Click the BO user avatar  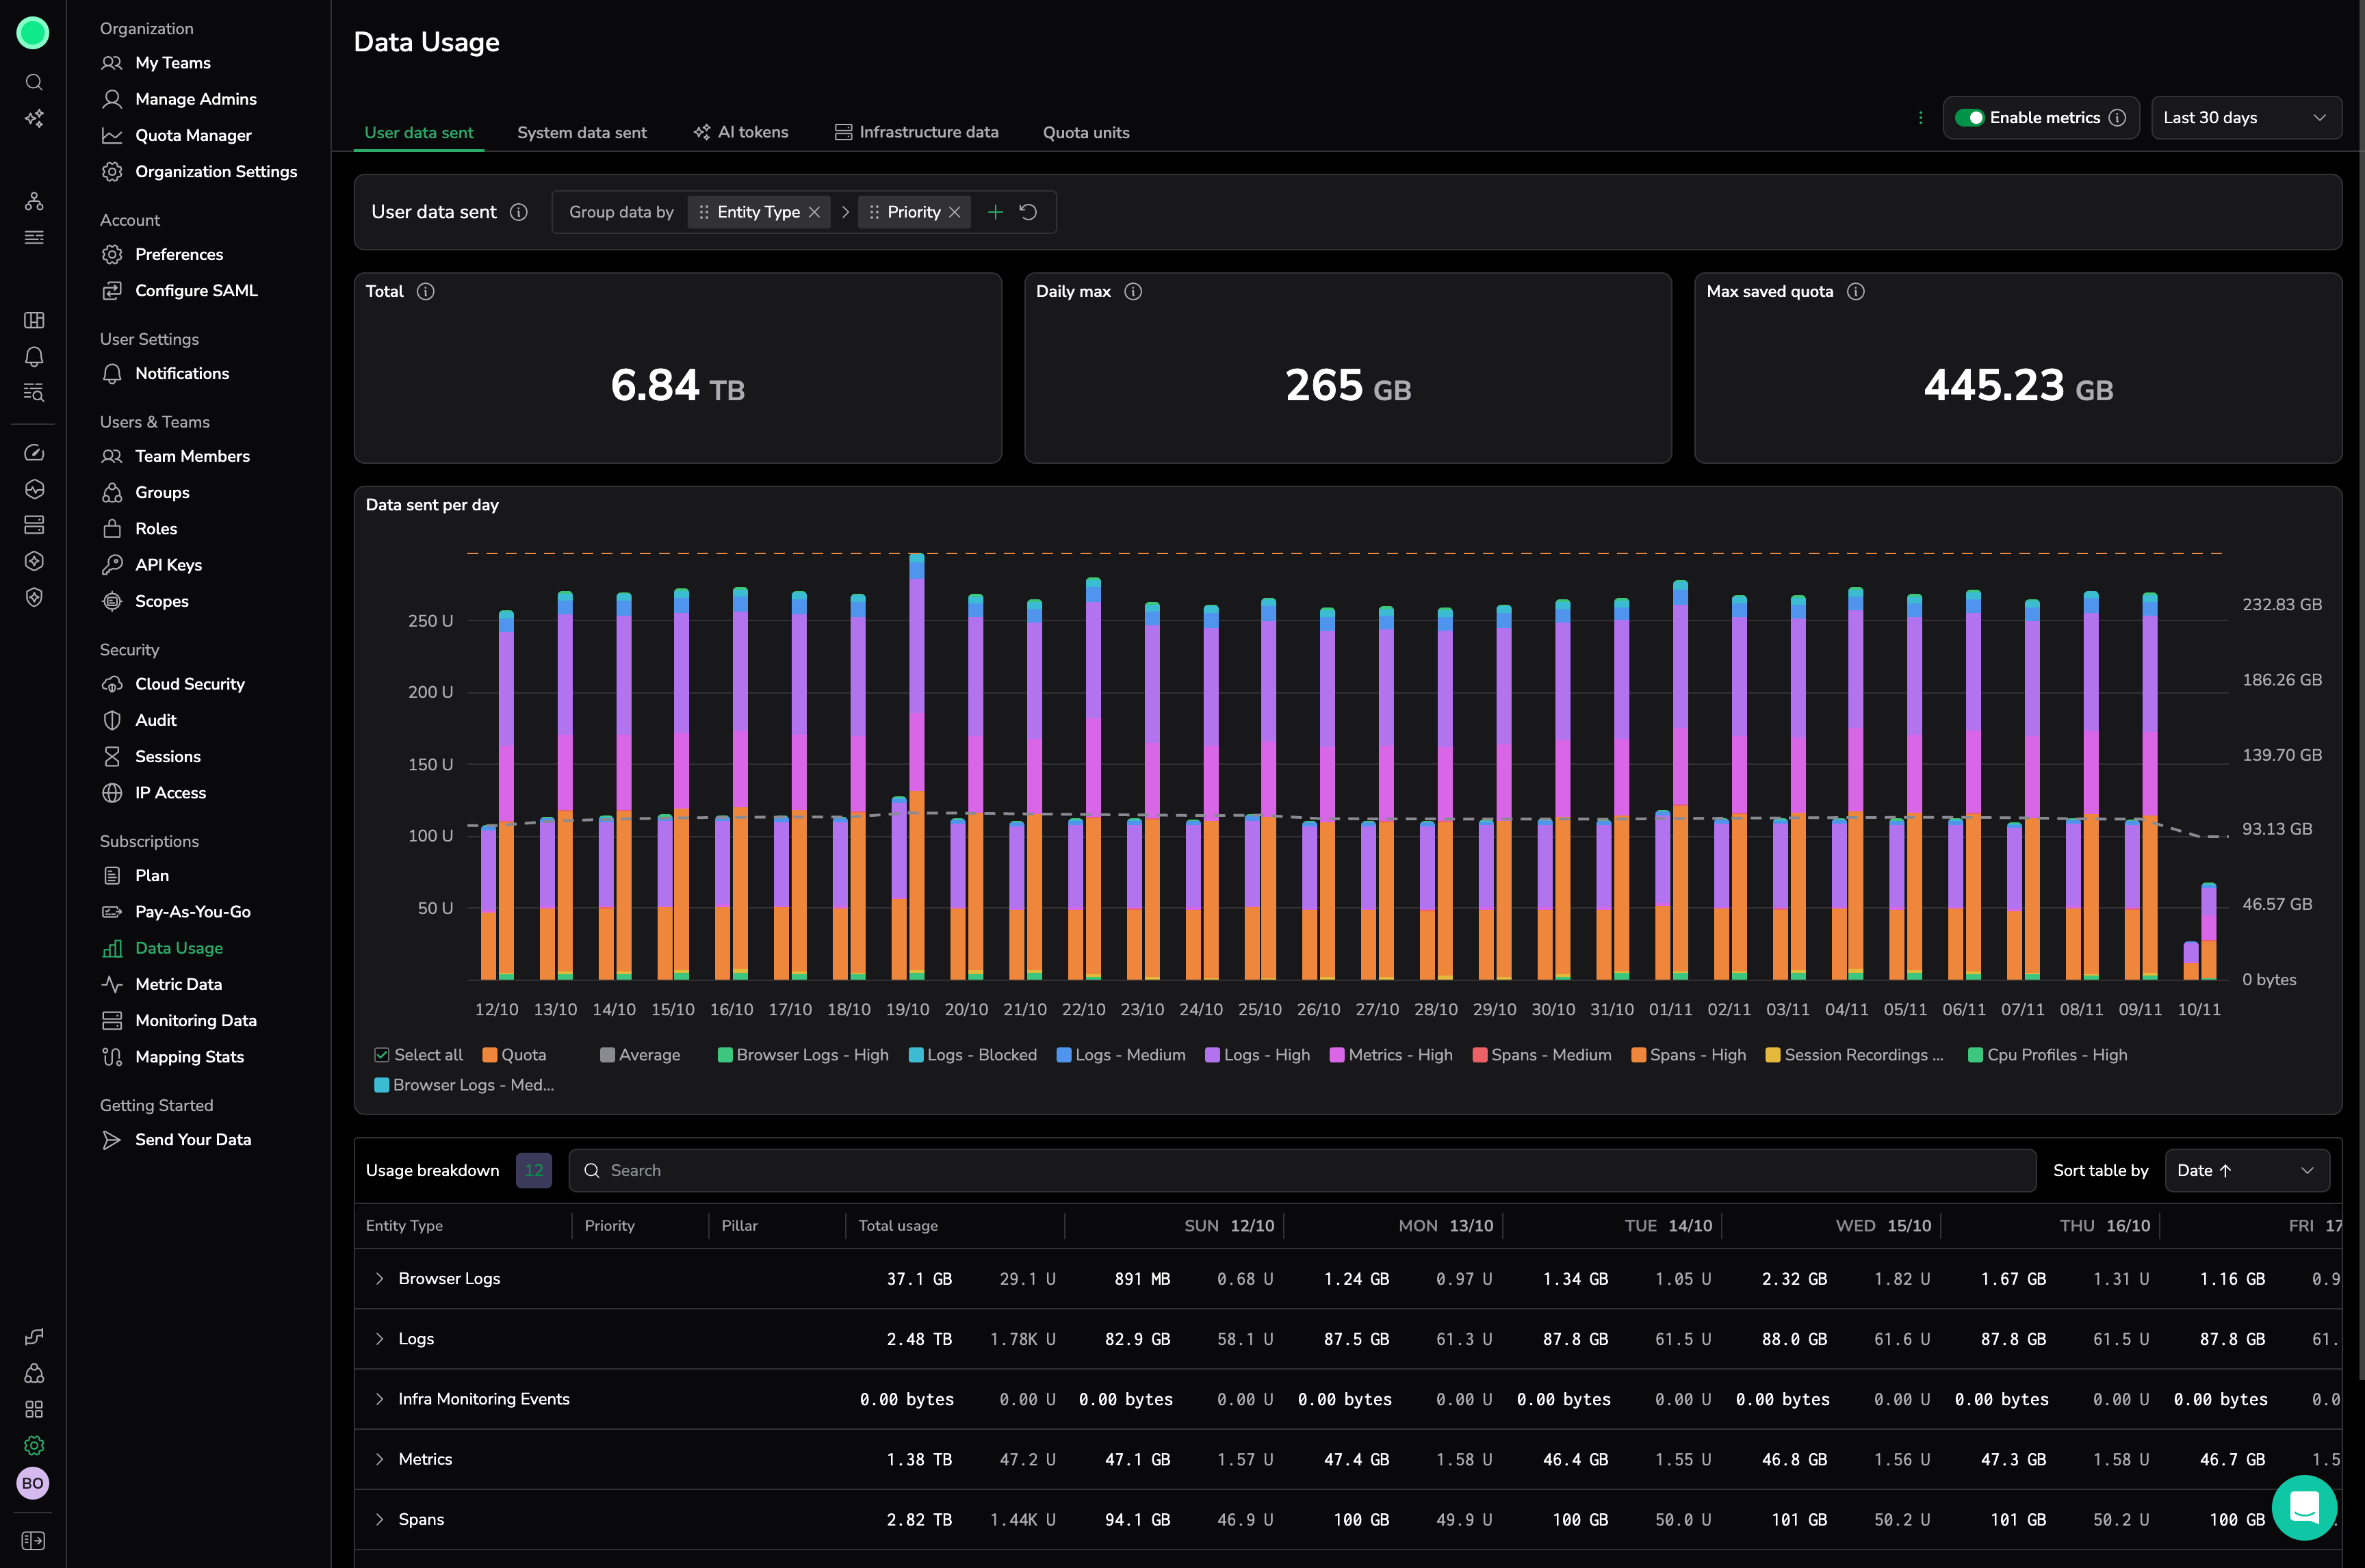(x=33, y=1483)
